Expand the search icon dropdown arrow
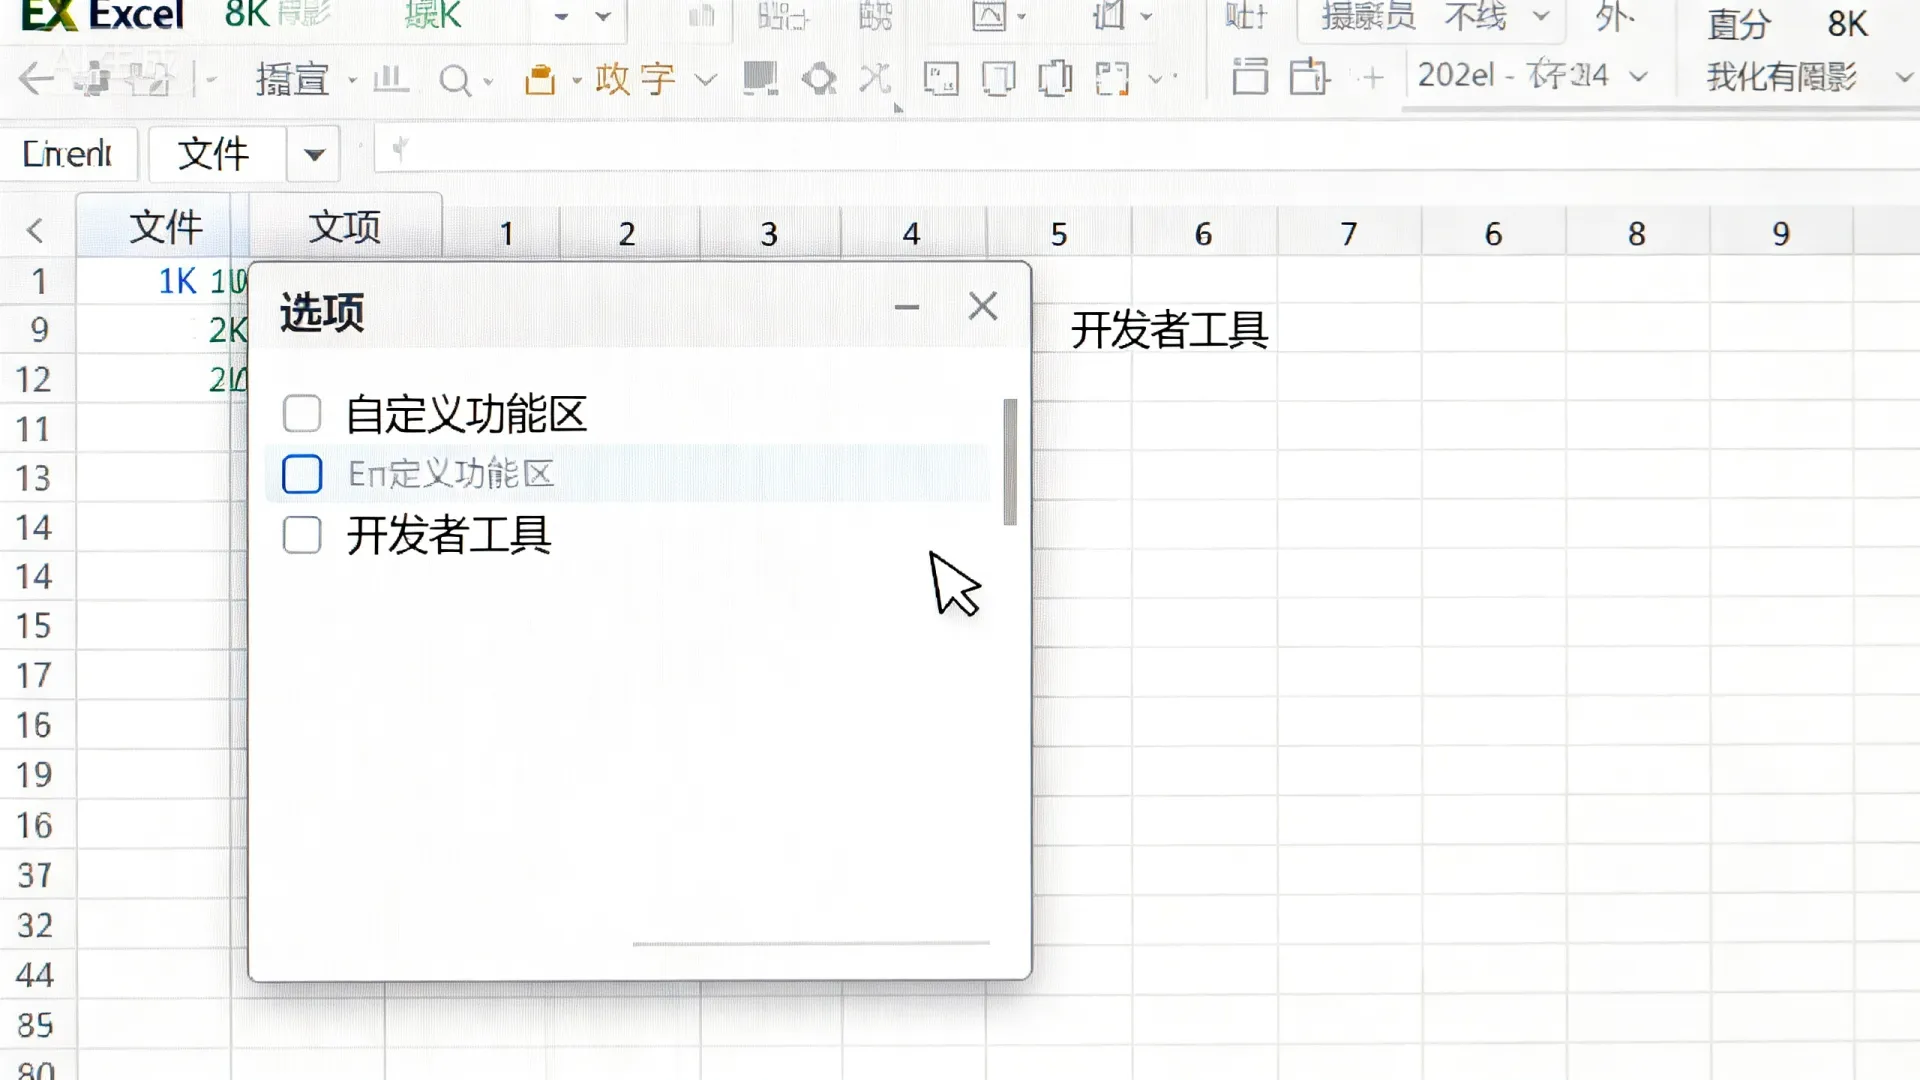Viewport: 1920px width, 1080px height. pyautogui.click(x=488, y=80)
